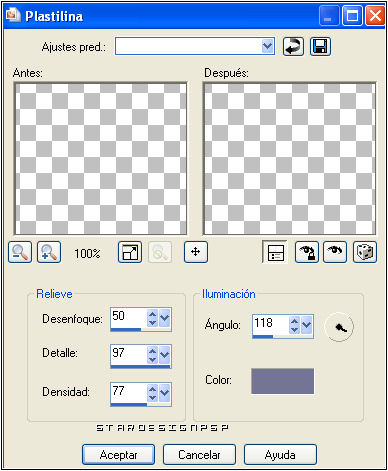Open the Desenfoque slider dropdown arrow
388x471 pixels.
tap(165, 318)
